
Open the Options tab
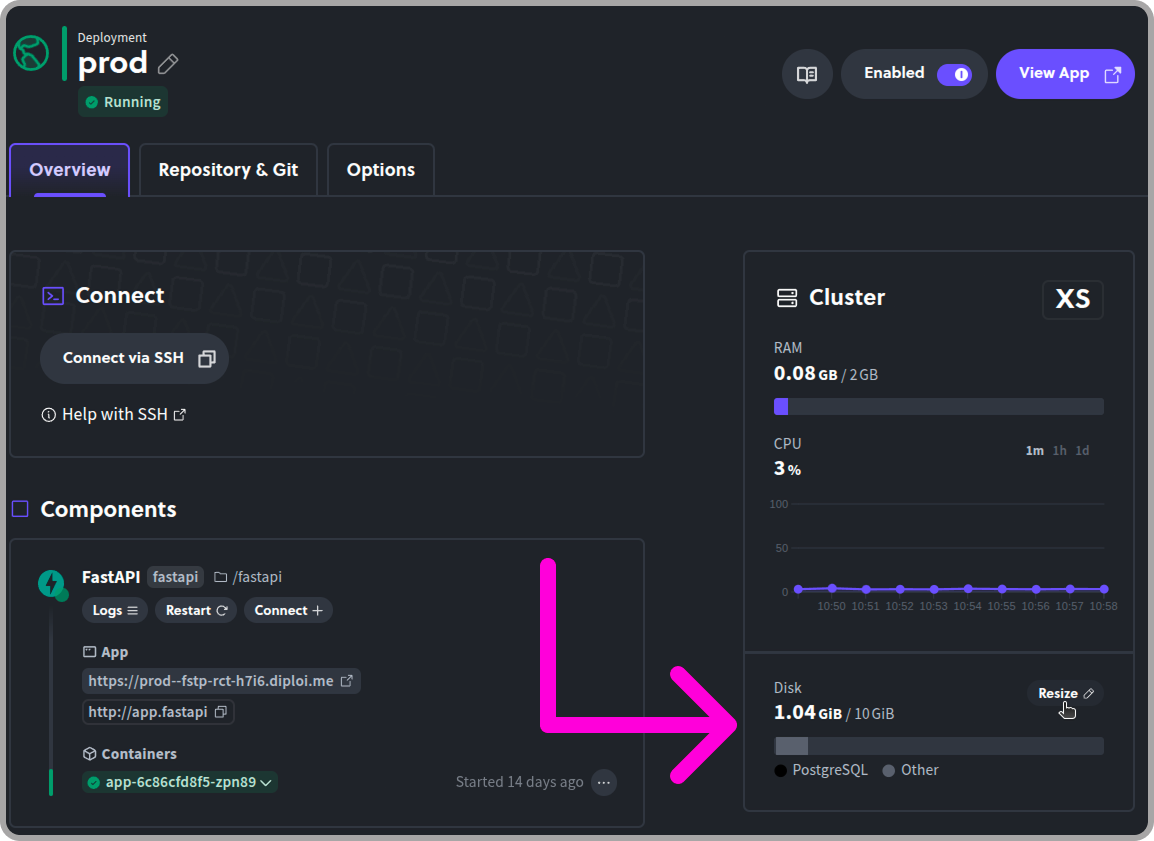(x=380, y=169)
